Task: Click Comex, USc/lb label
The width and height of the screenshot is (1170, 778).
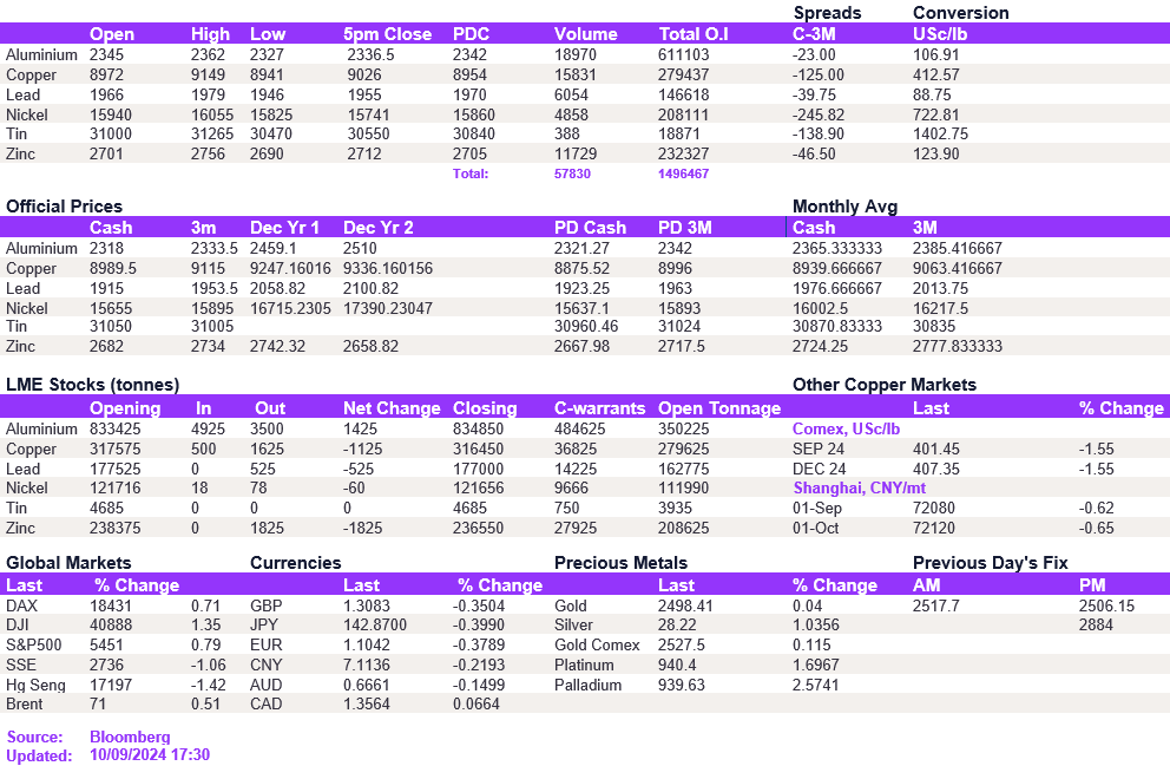Action: pyautogui.click(x=846, y=430)
